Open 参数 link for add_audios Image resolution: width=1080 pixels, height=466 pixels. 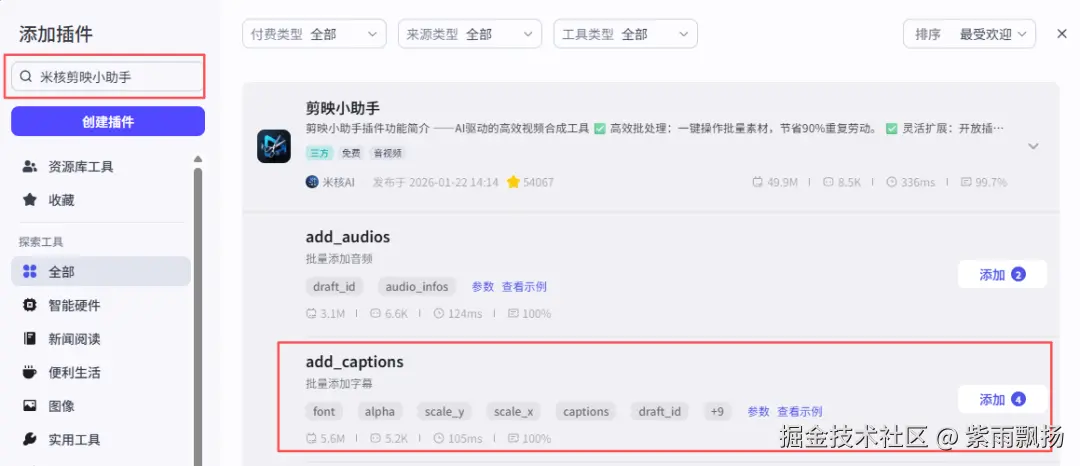(483, 287)
